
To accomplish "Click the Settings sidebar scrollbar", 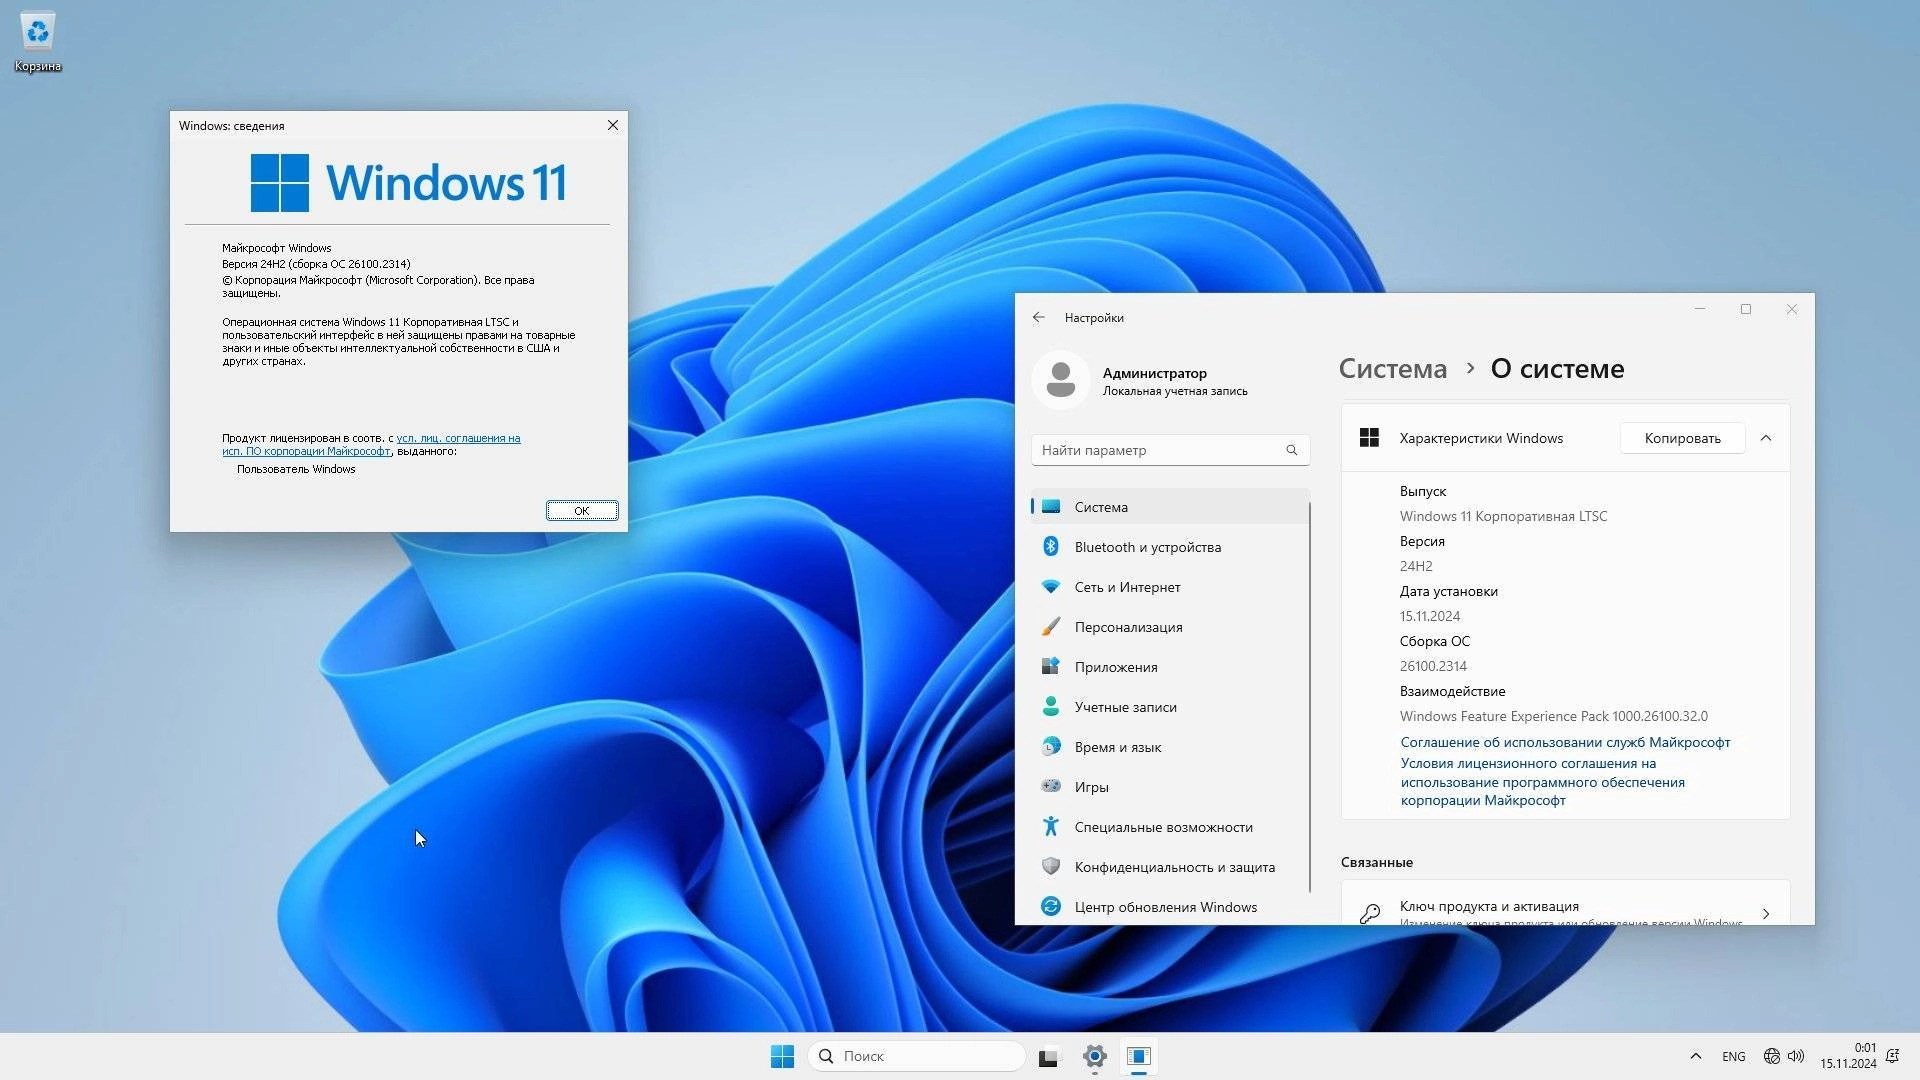I will coord(1310,696).
